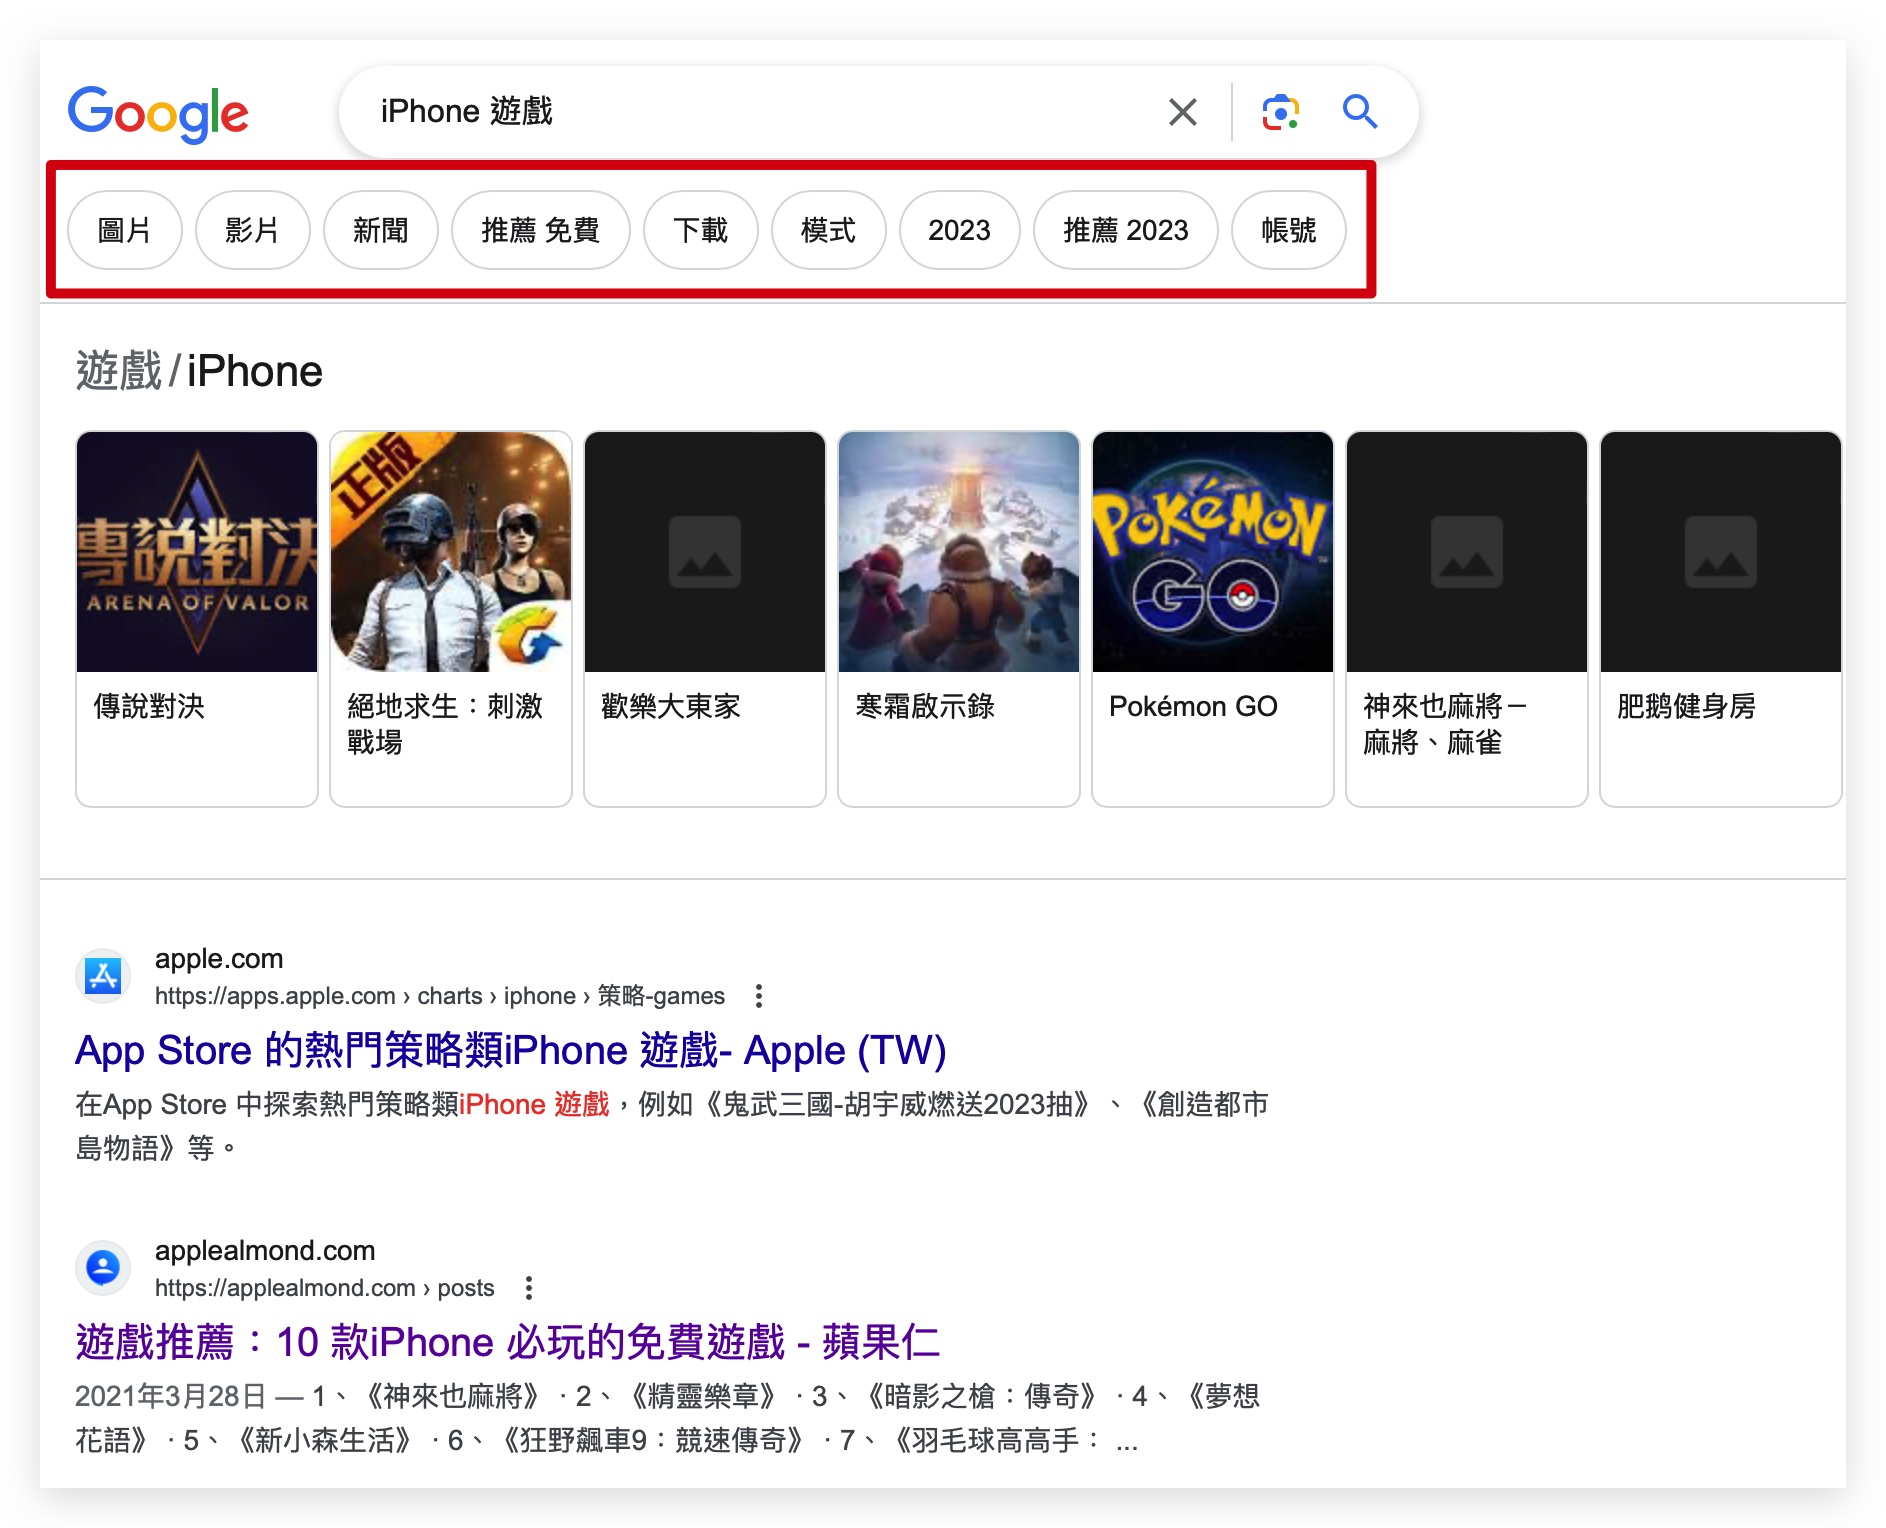1886x1528 pixels.
Task: Open the 絕地求生：刺激戰場 game thumbnail
Action: [x=451, y=552]
